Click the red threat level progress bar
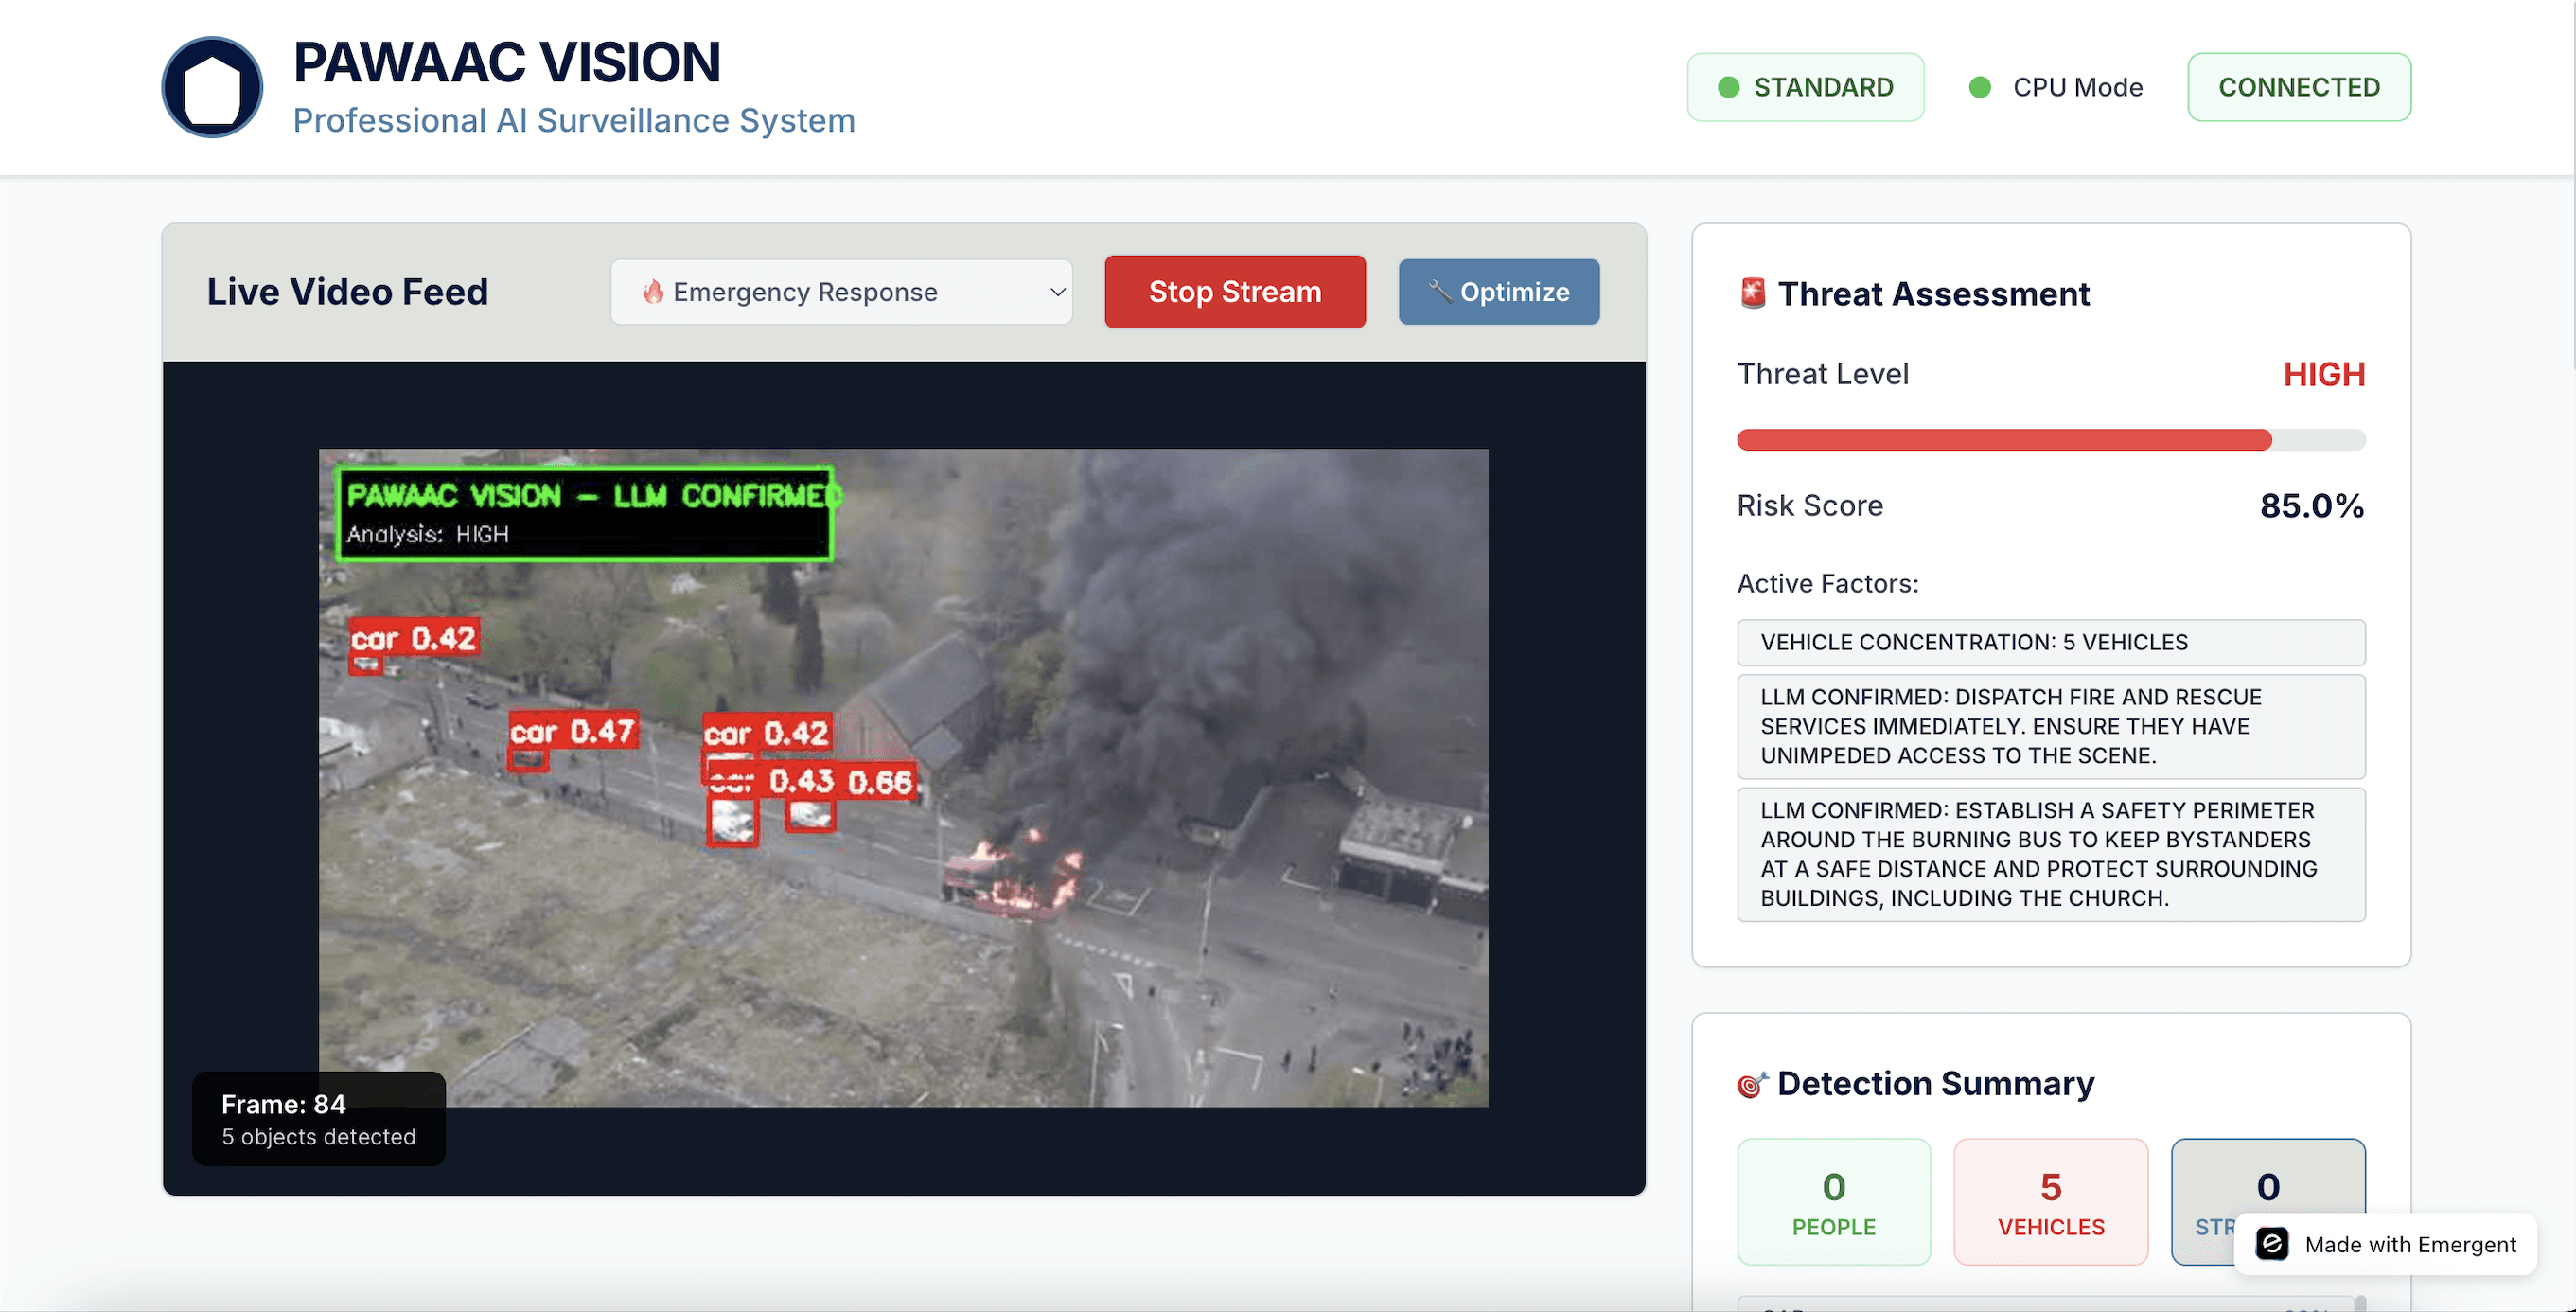The height and width of the screenshot is (1312, 2576). coord(2004,440)
